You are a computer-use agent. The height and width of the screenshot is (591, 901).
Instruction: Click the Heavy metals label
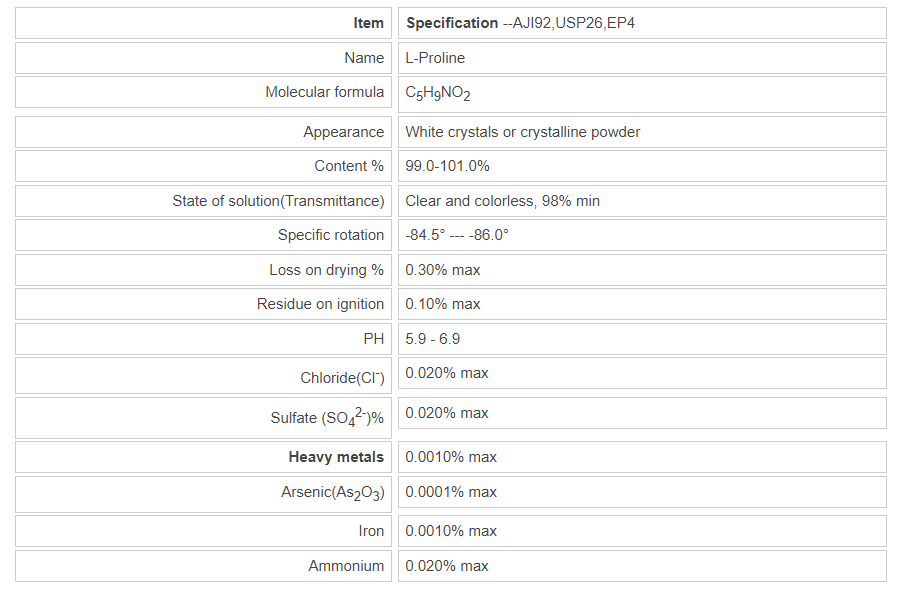coord(336,457)
